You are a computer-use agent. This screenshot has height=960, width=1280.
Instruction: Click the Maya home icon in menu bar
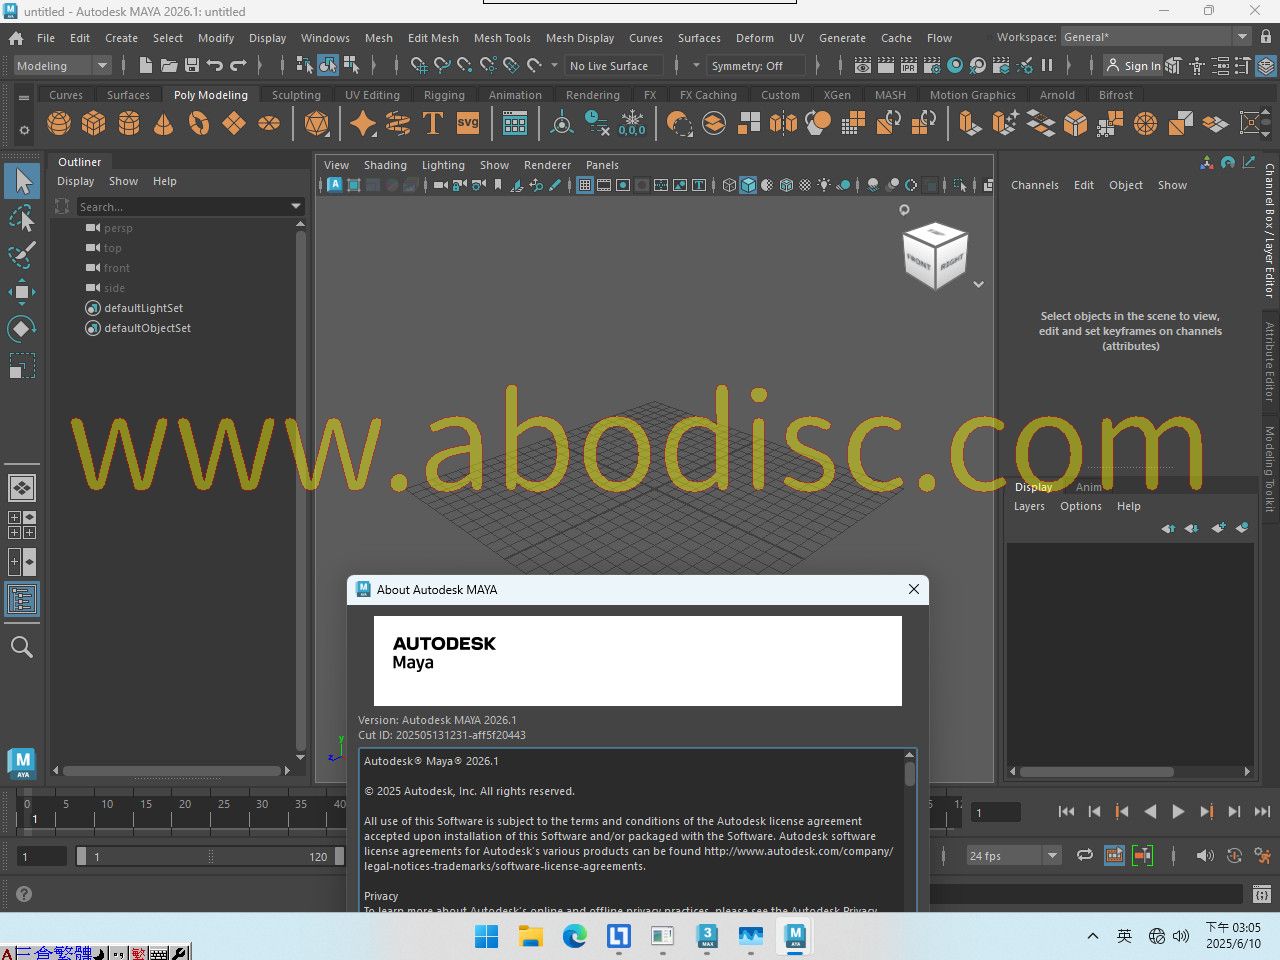(x=16, y=38)
